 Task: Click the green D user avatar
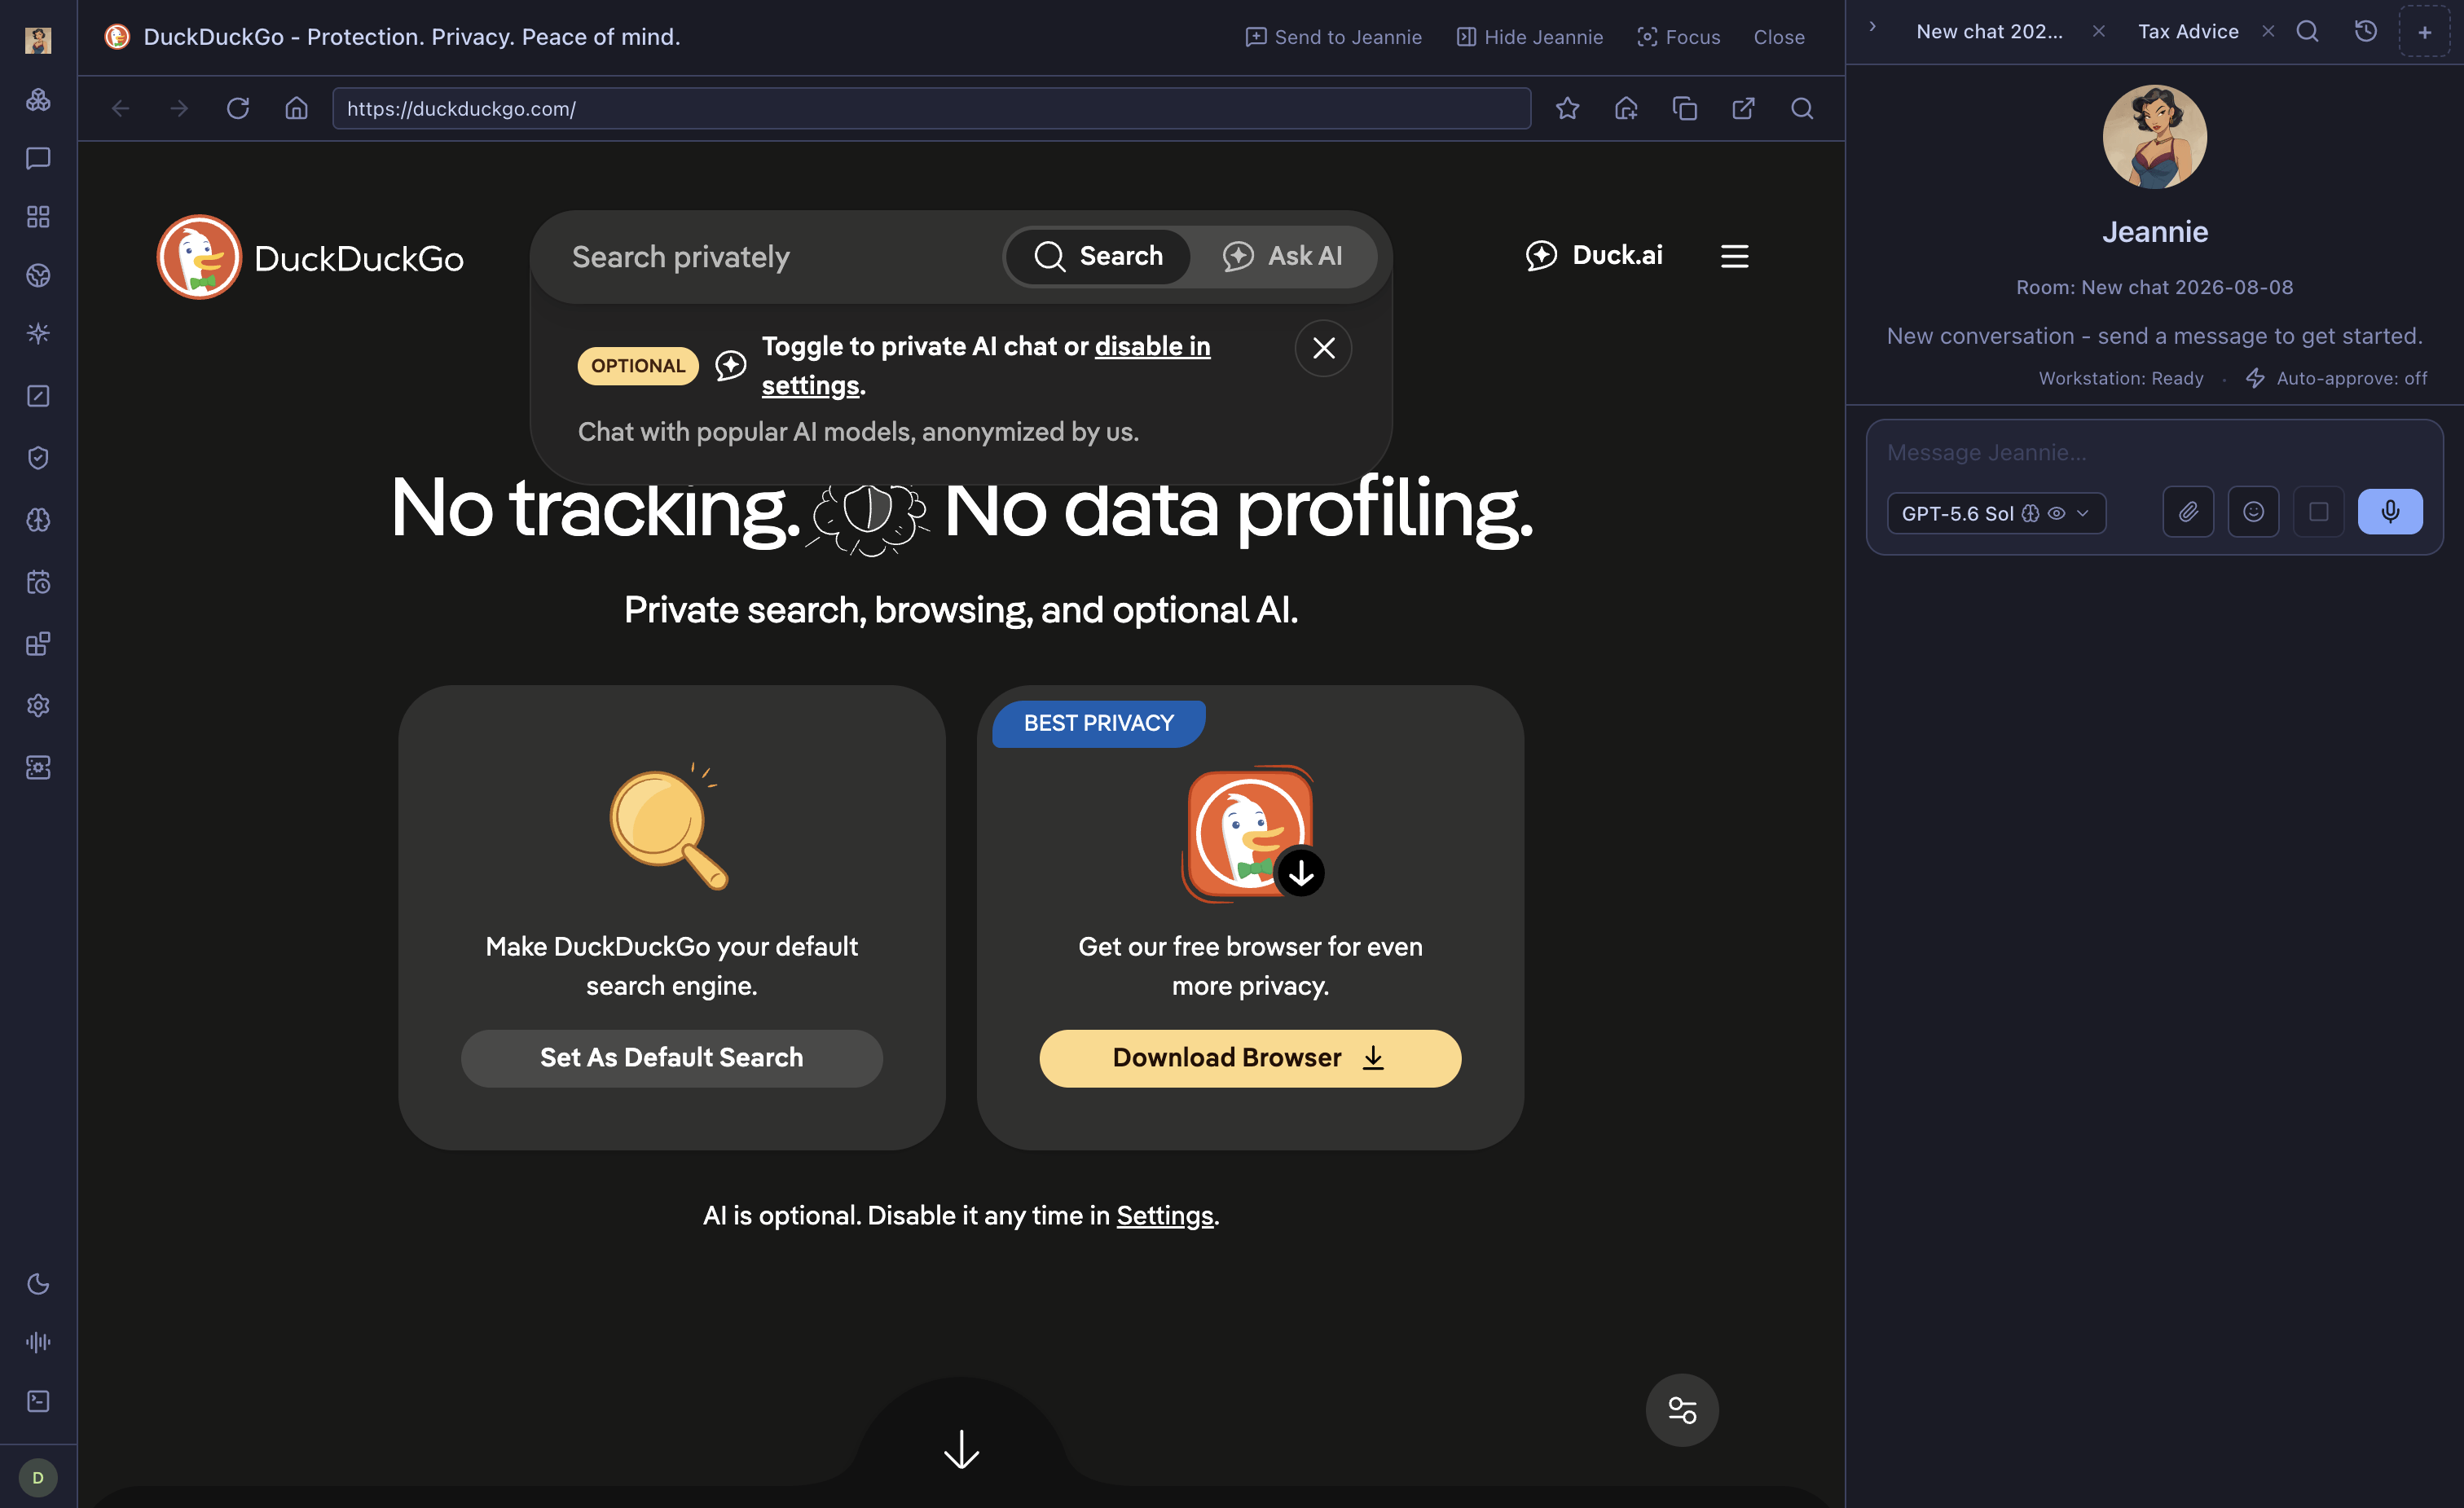pos(38,1477)
